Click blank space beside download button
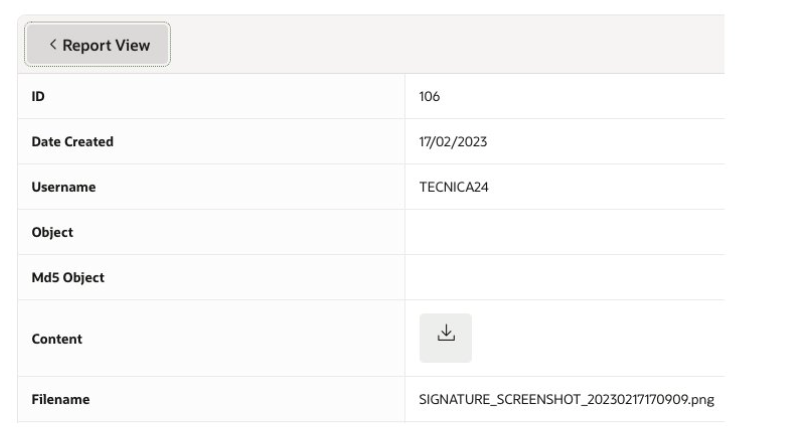This screenshot has width=791, height=433. click(x=600, y=338)
